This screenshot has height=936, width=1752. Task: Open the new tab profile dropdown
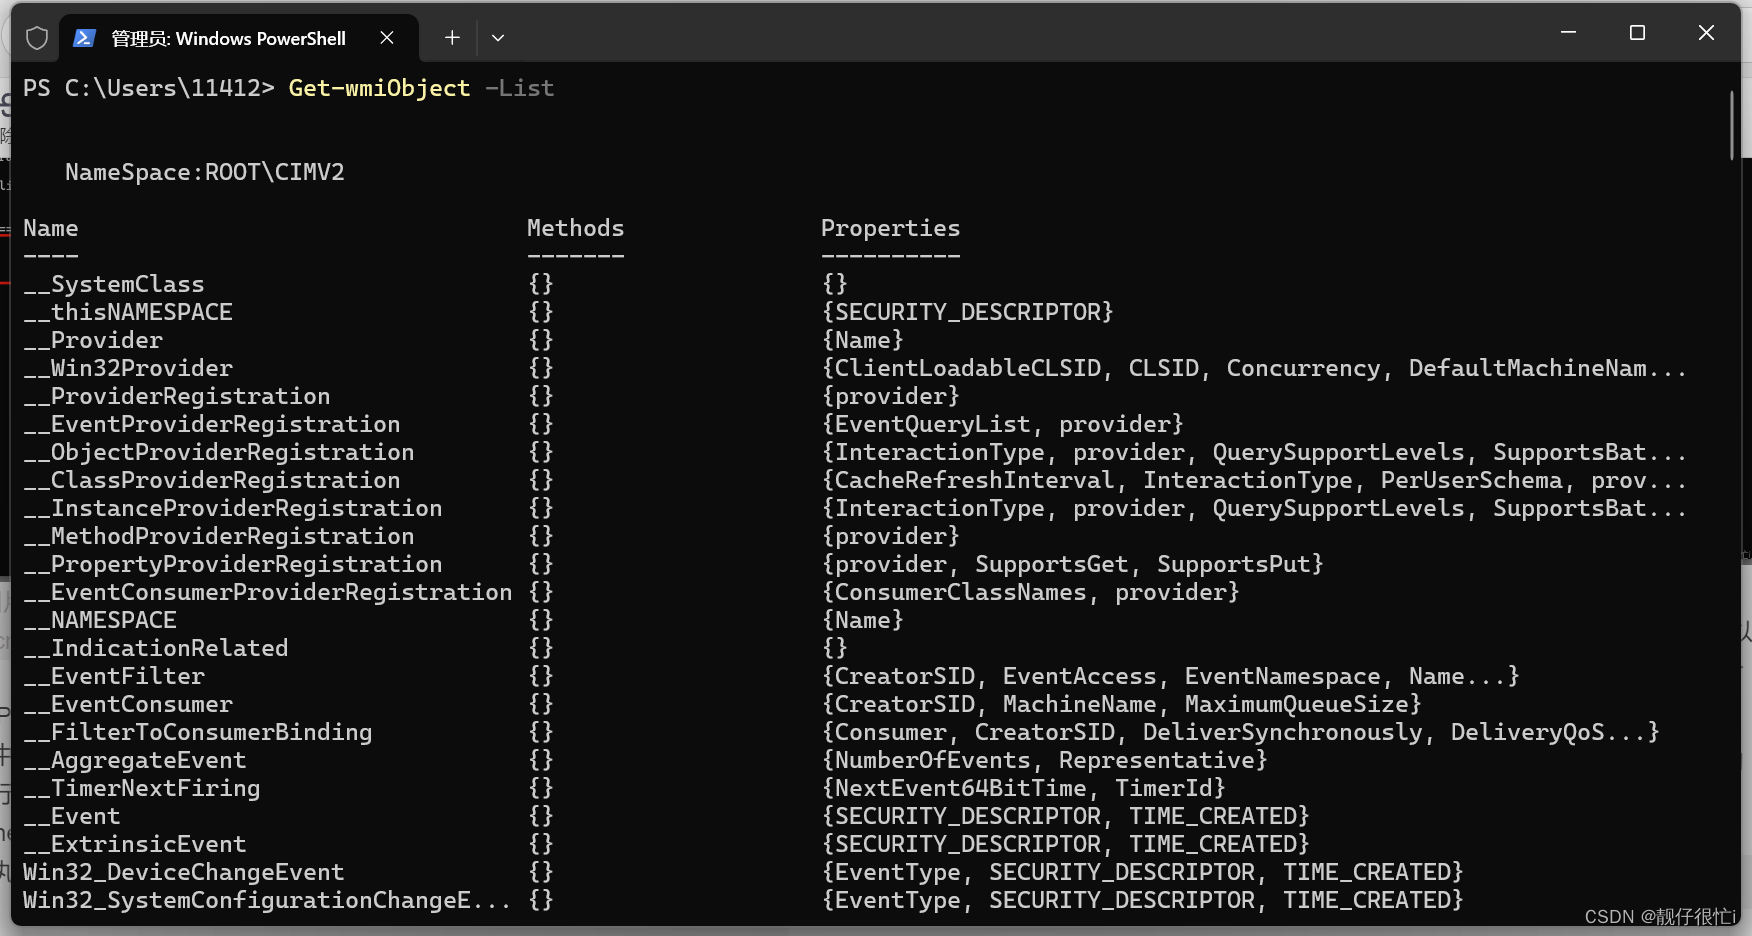497,38
